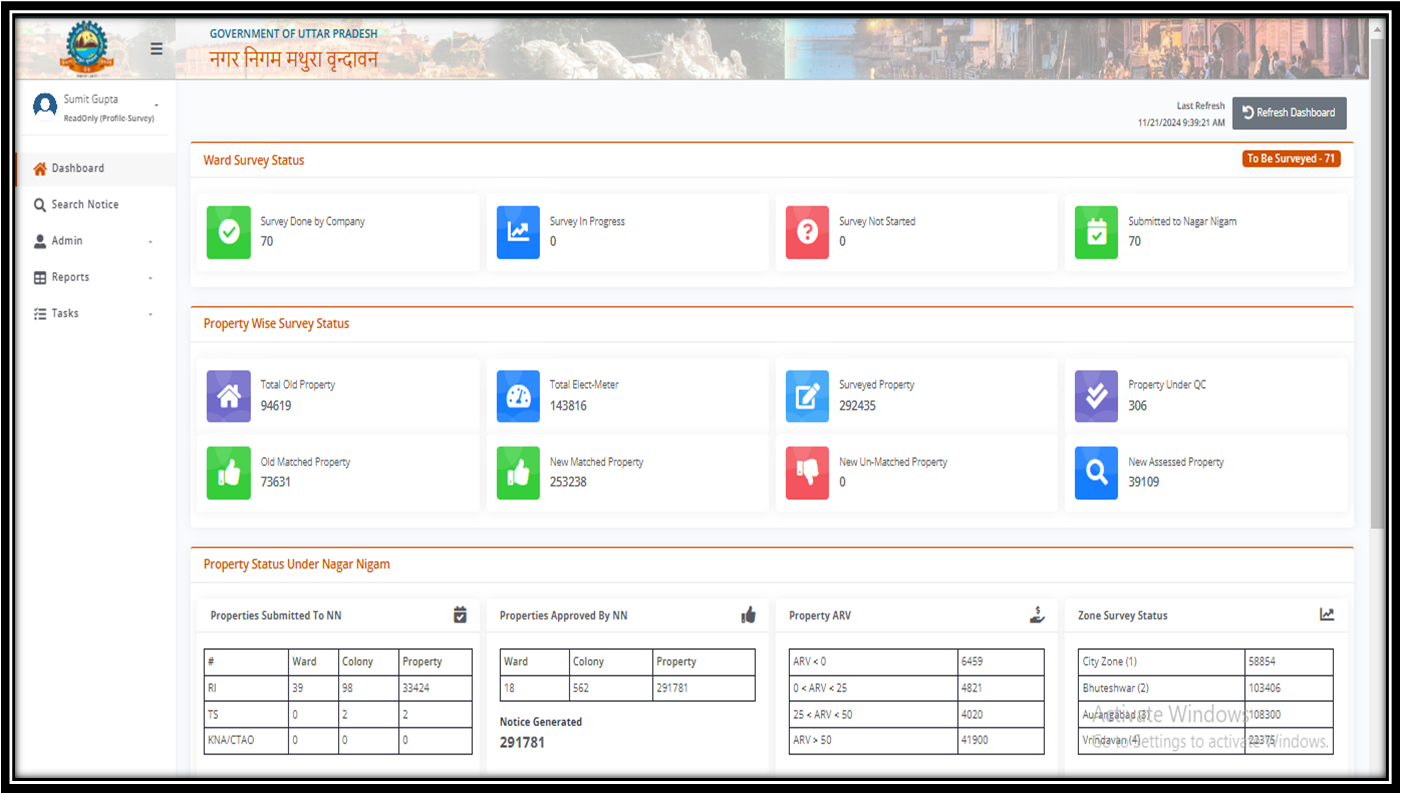This screenshot has width=1401, height=794.
Task: Expand the Reports sidebar menu
Action: point(95,277)
